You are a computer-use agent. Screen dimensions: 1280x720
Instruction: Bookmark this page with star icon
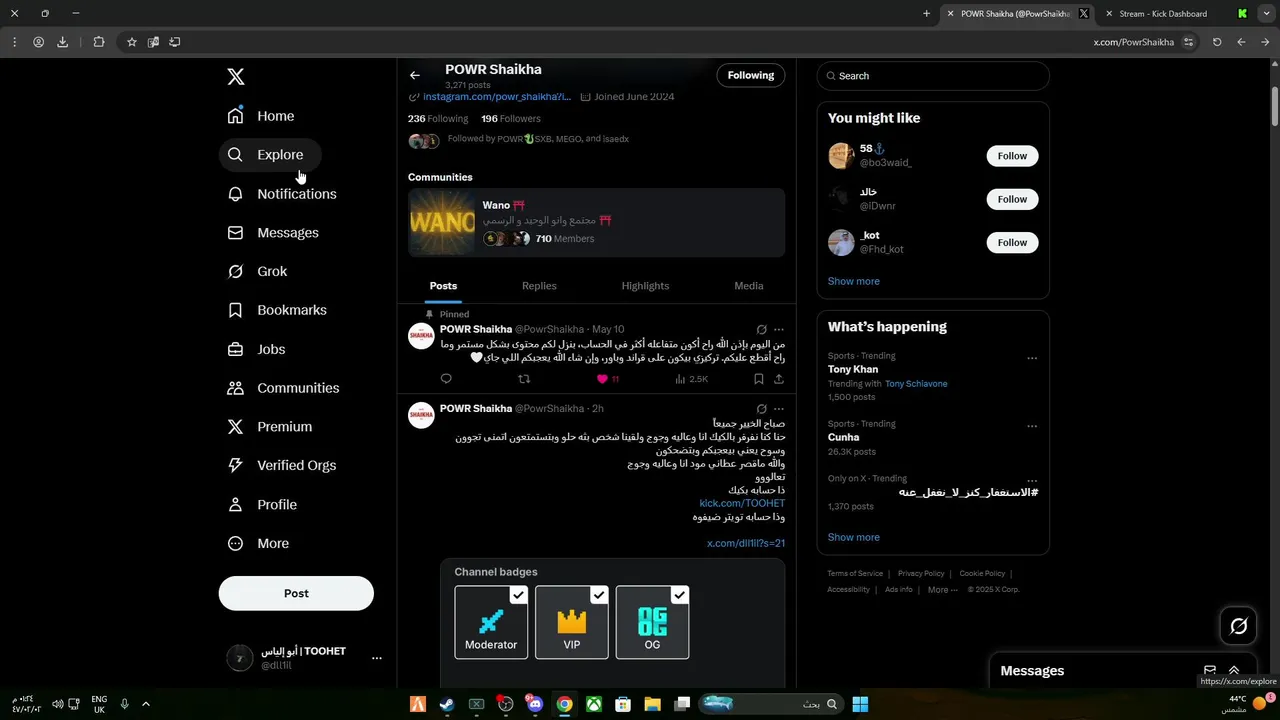(131, 42)
